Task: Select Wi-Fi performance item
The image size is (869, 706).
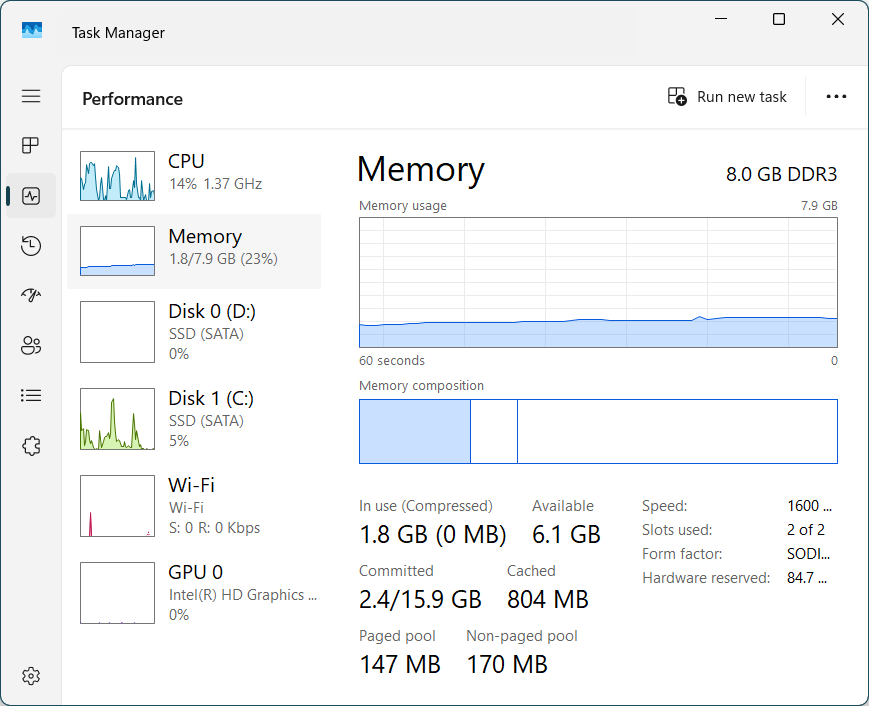Action: pos(194,506)
